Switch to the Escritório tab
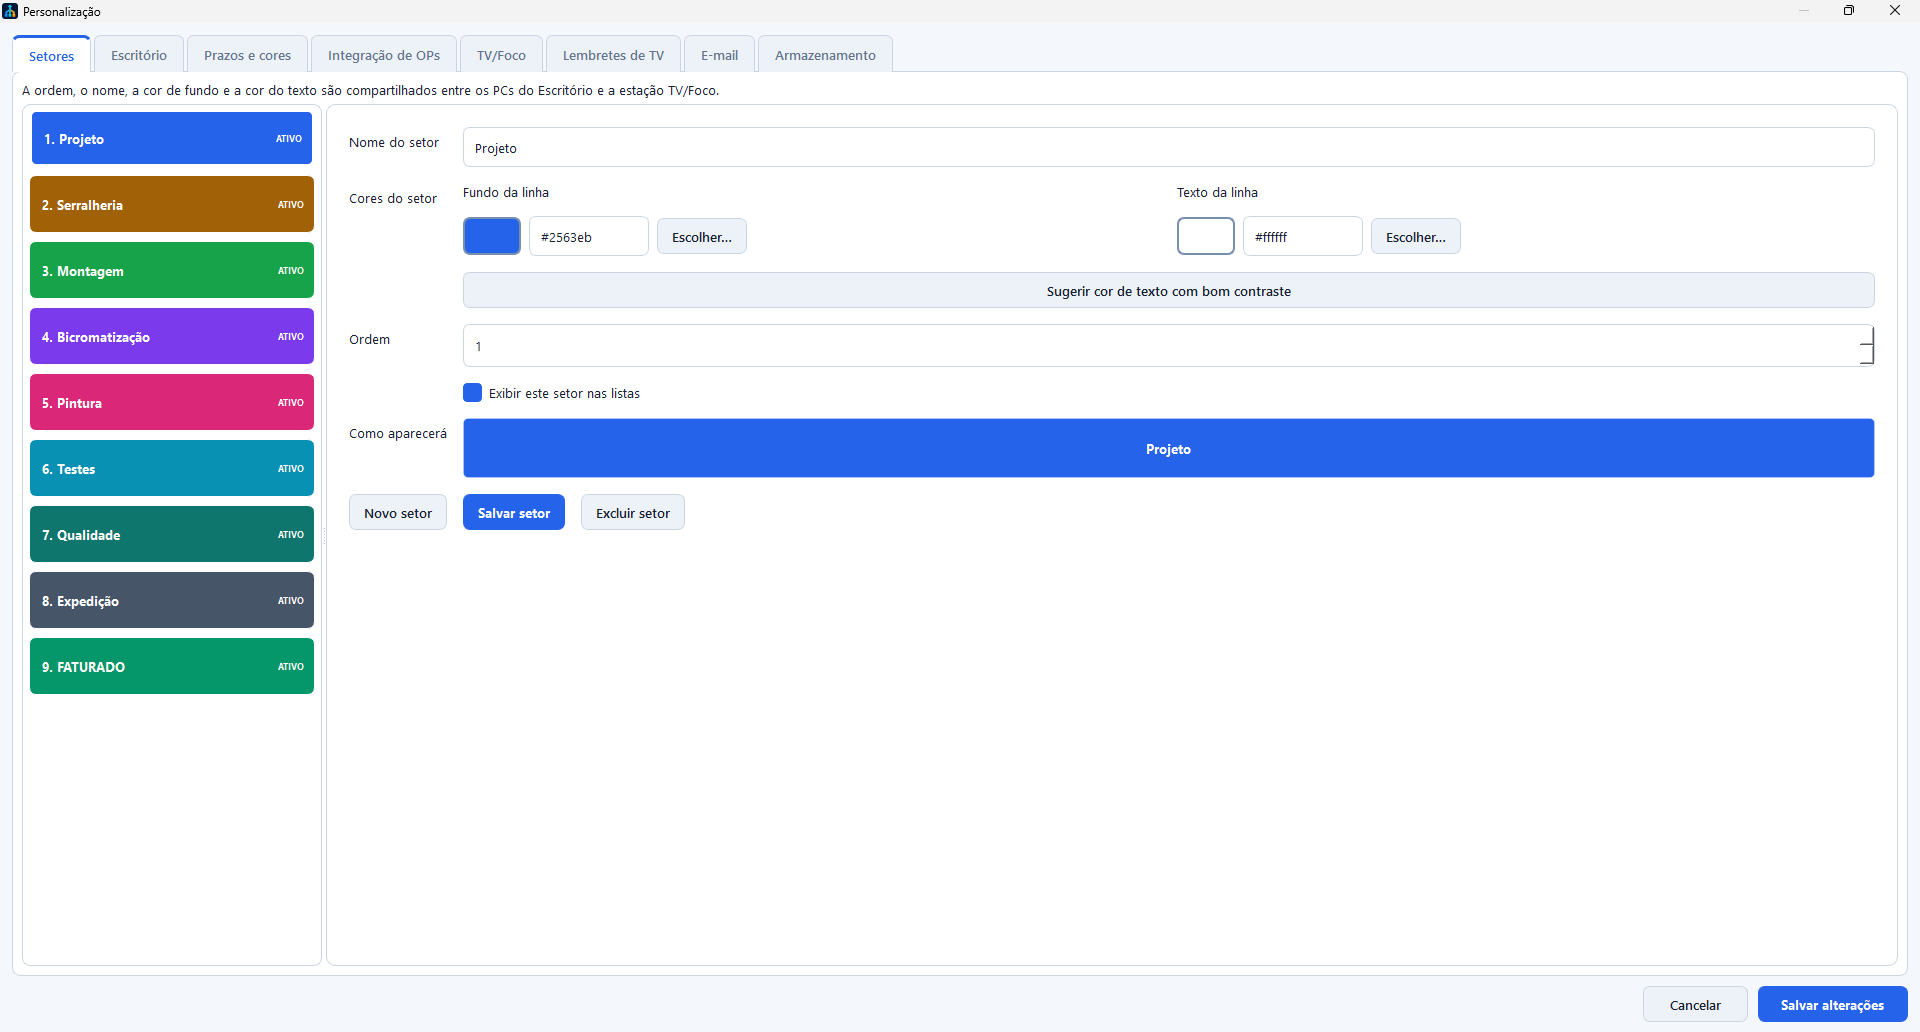Viewport: 1920px width, 1032px height. 139,55
